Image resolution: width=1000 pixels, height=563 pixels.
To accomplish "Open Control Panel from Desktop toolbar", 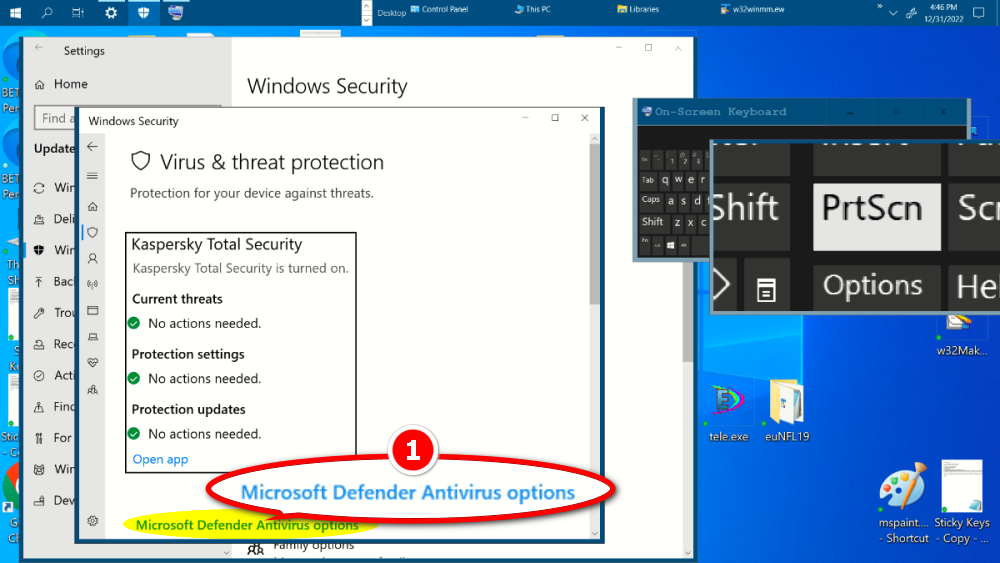I will pos(439,9).
